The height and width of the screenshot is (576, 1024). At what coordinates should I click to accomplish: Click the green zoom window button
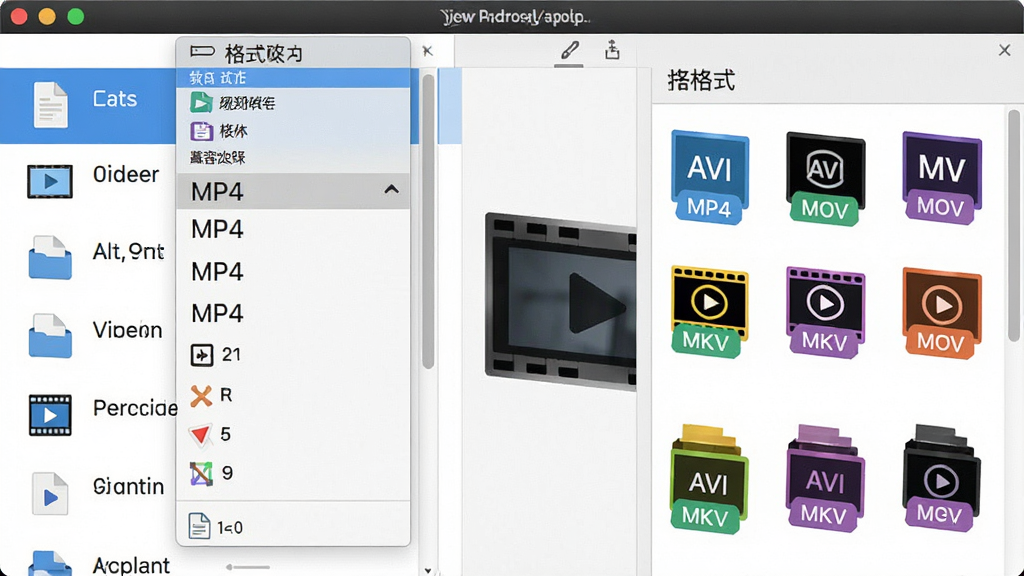click(x=76, y=16)
